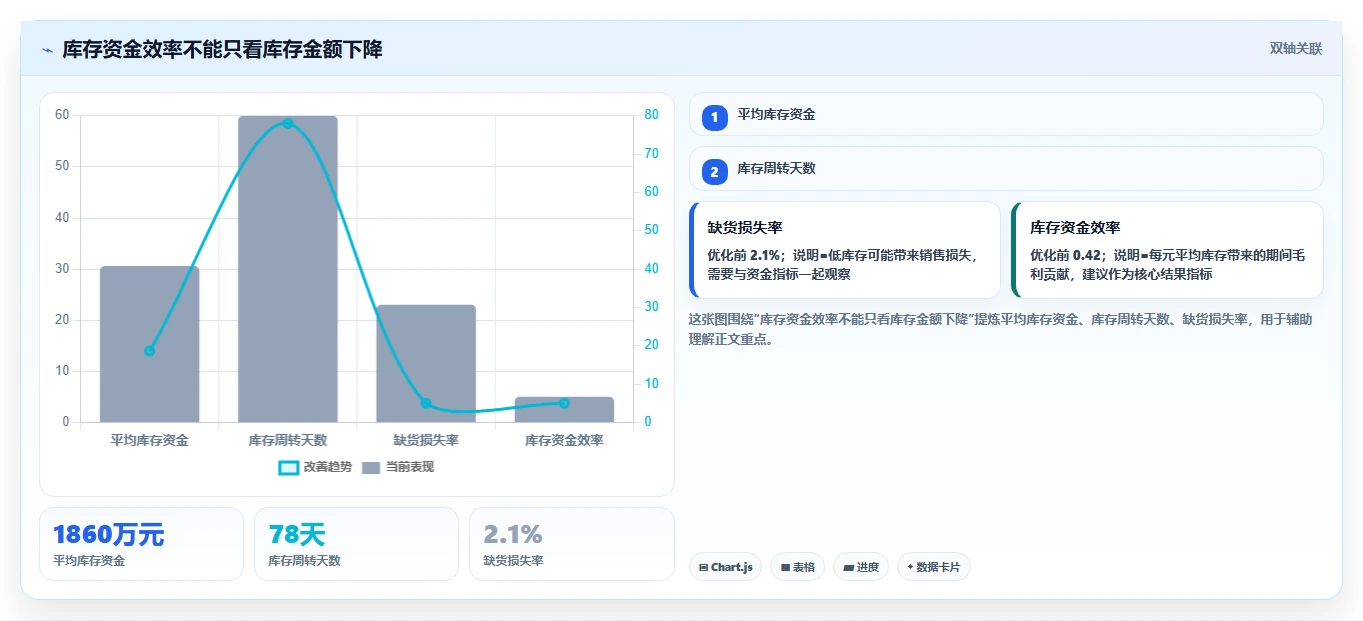Image resolution: width=1363 pixels, height=621 pixels.
Task: Click the 表格 tag
Action: pyautogui.click(x=797, y=567)
